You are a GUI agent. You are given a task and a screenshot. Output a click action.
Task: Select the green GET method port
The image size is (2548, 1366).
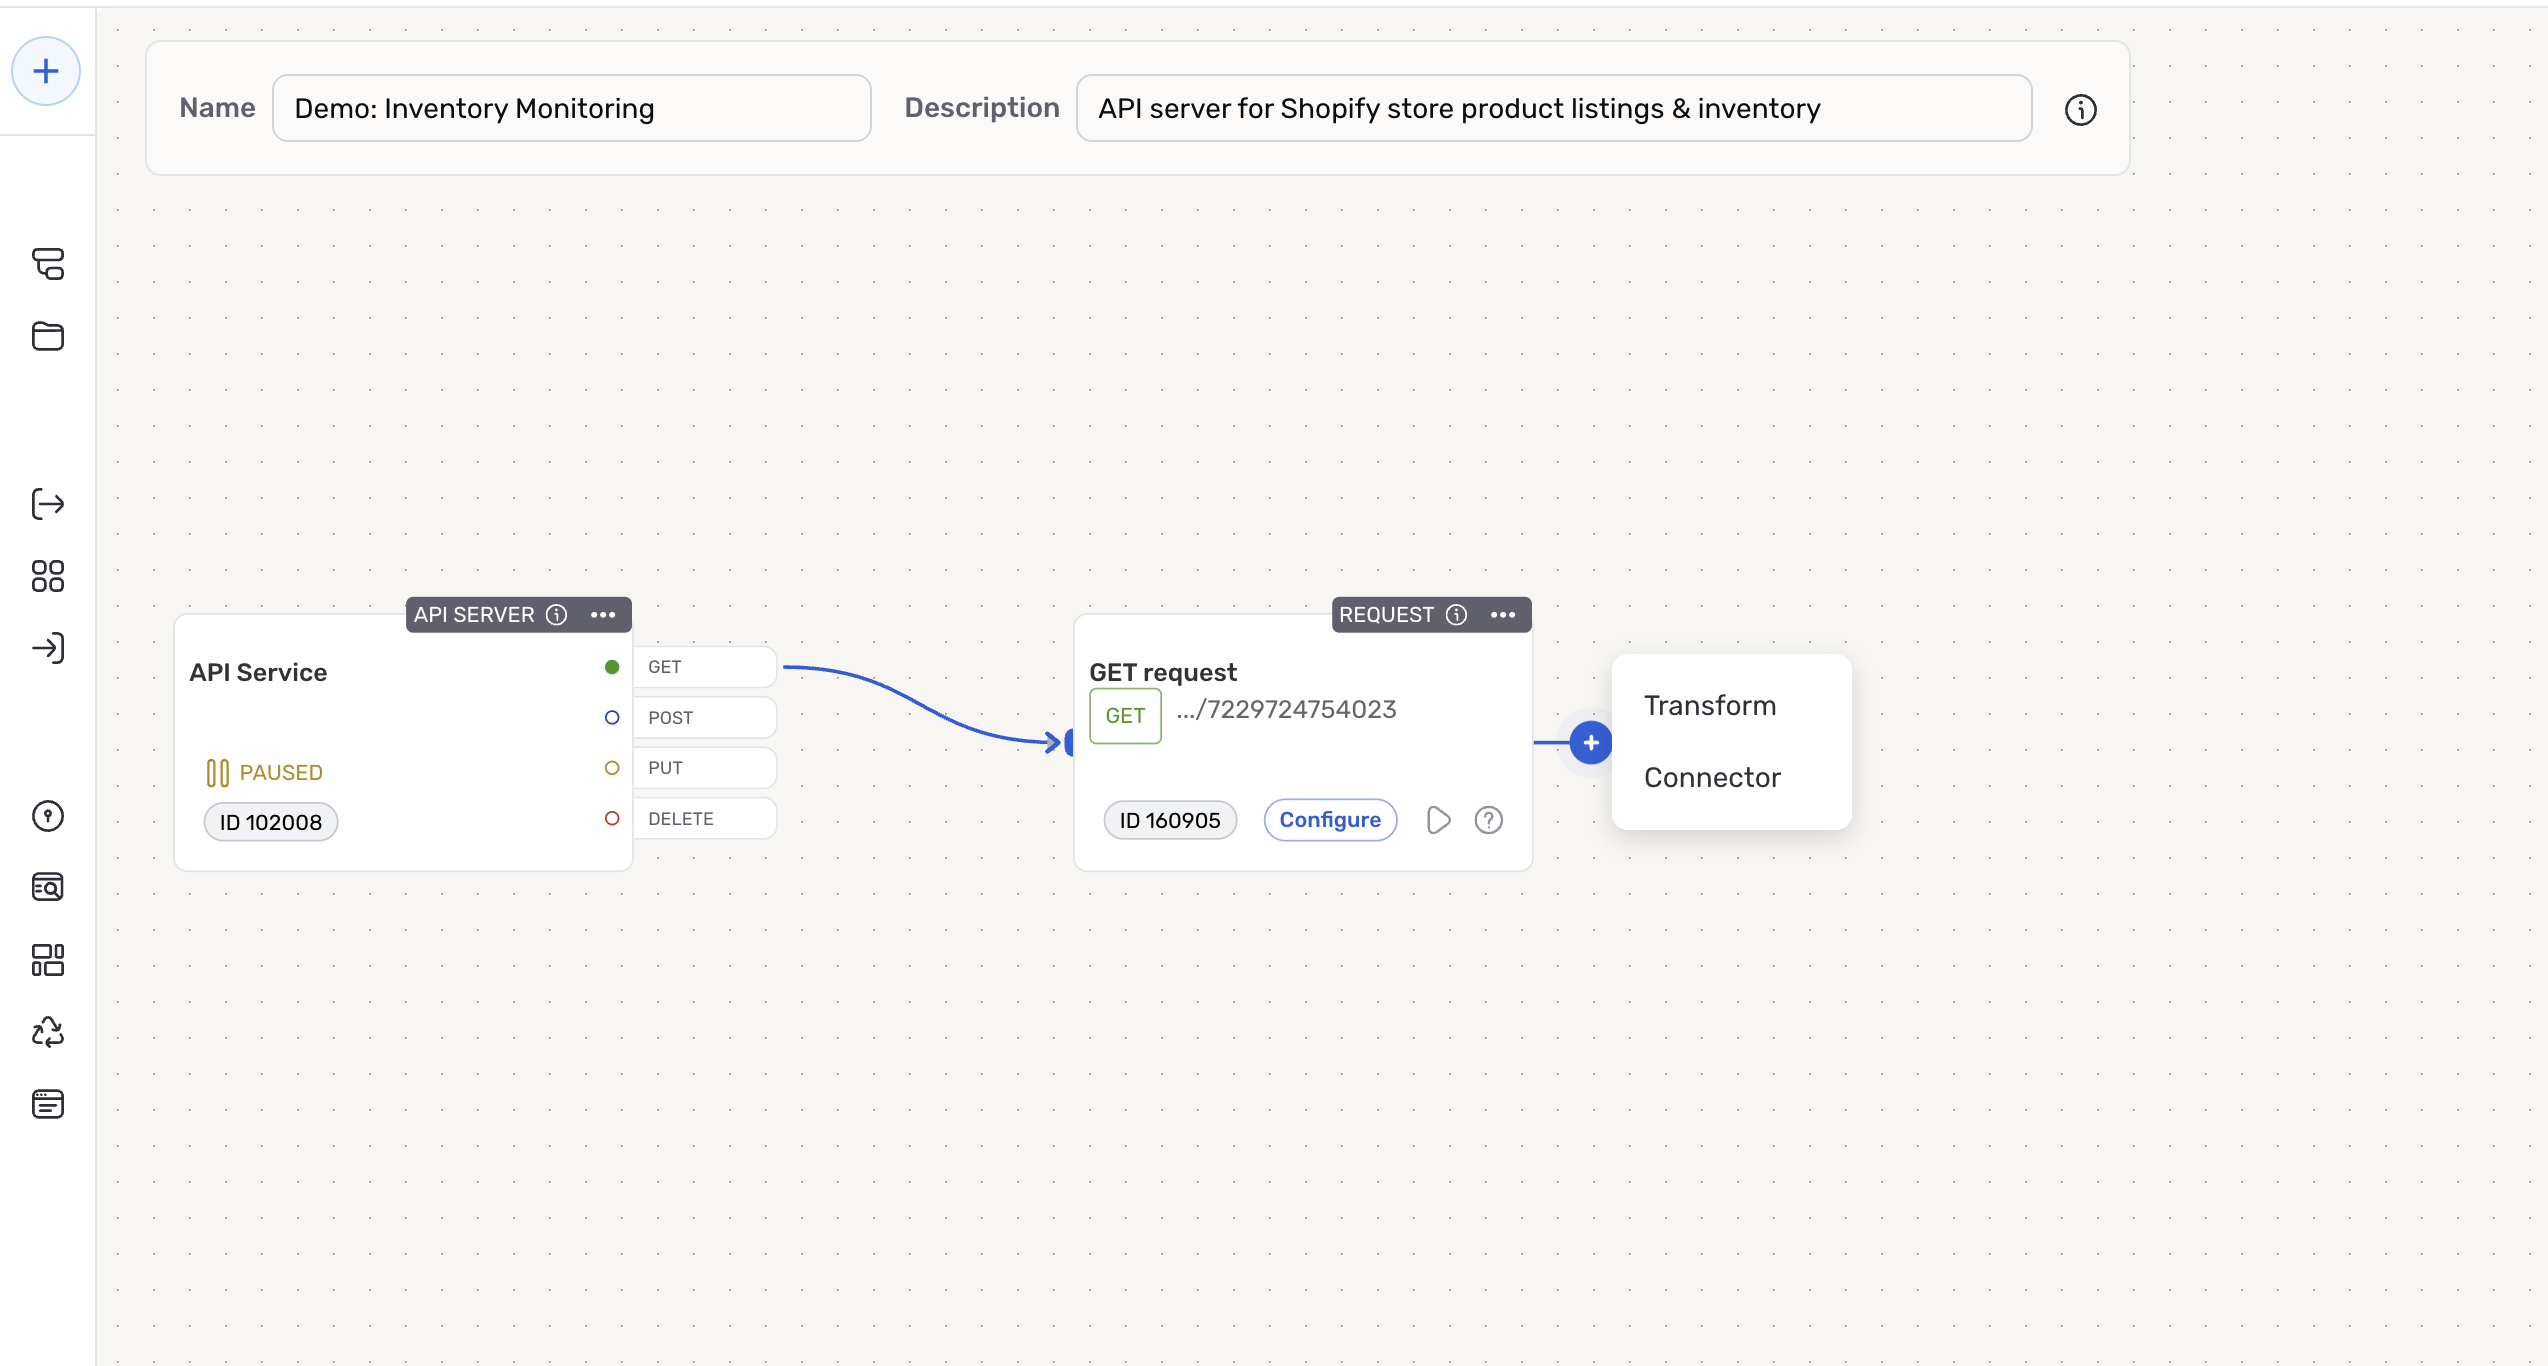pyautogui.click(x=612, y=667)
